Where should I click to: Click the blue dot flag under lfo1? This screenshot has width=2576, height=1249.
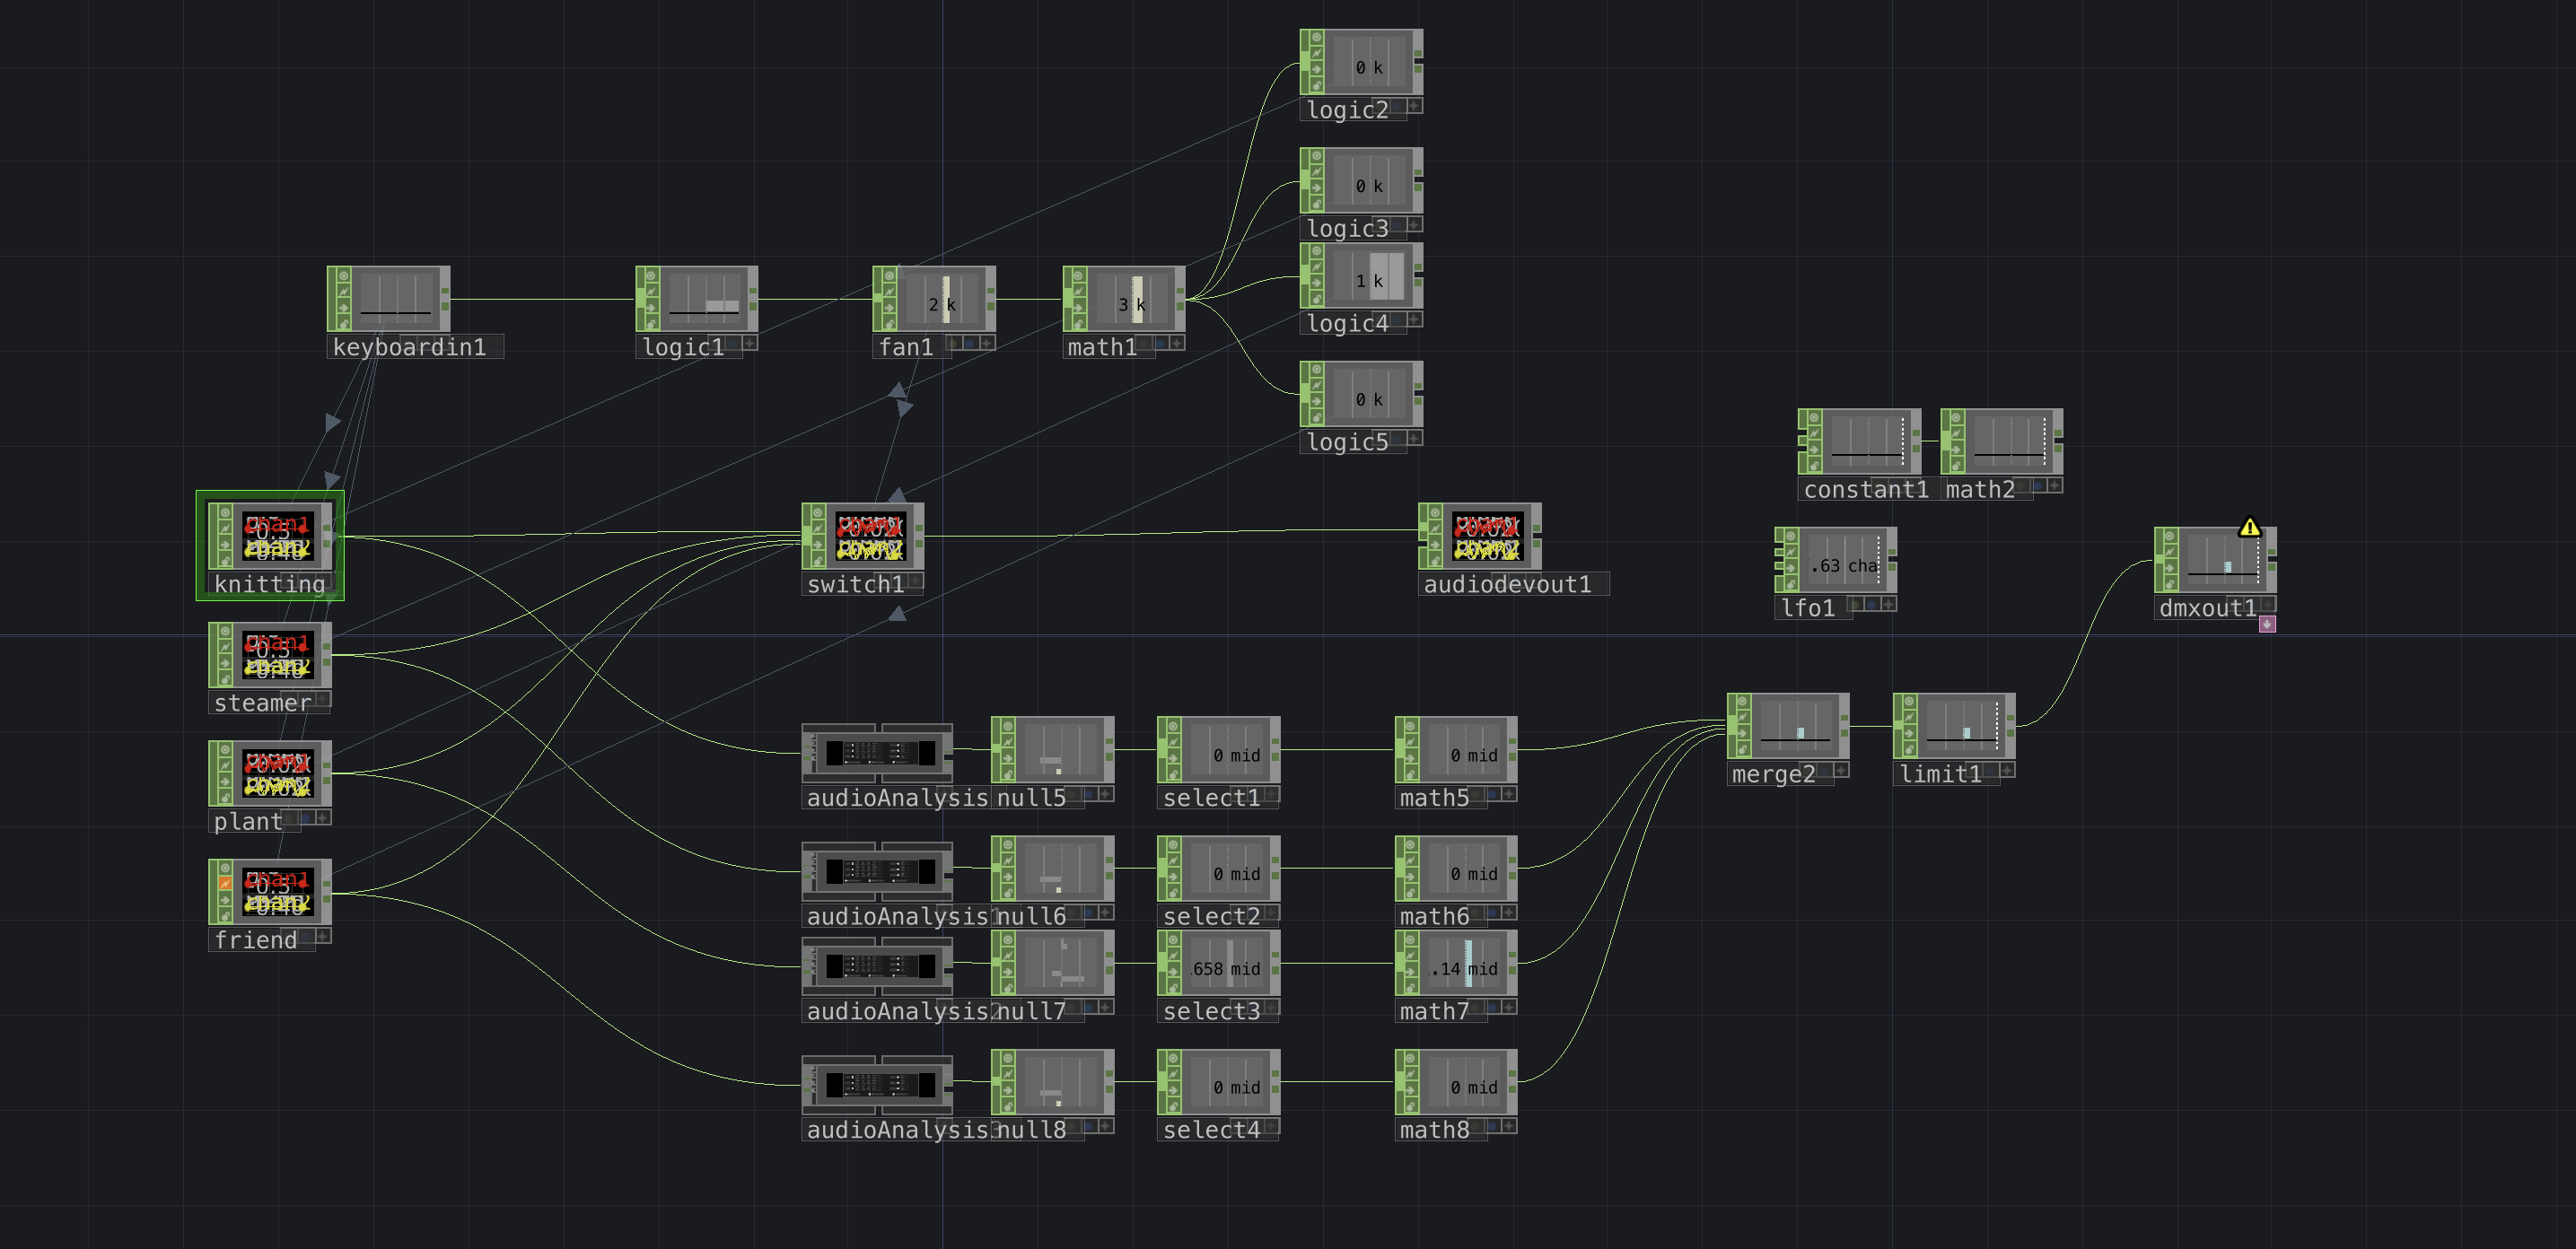click(1871, 604)
